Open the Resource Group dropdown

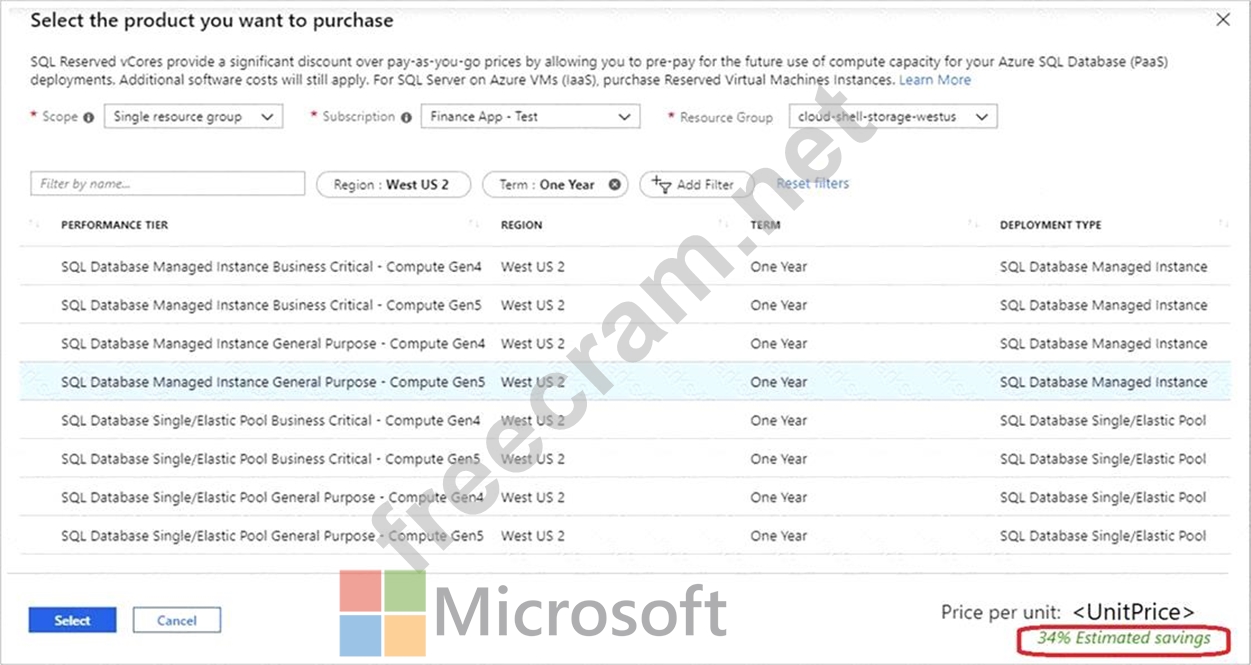tap(892, 117)
